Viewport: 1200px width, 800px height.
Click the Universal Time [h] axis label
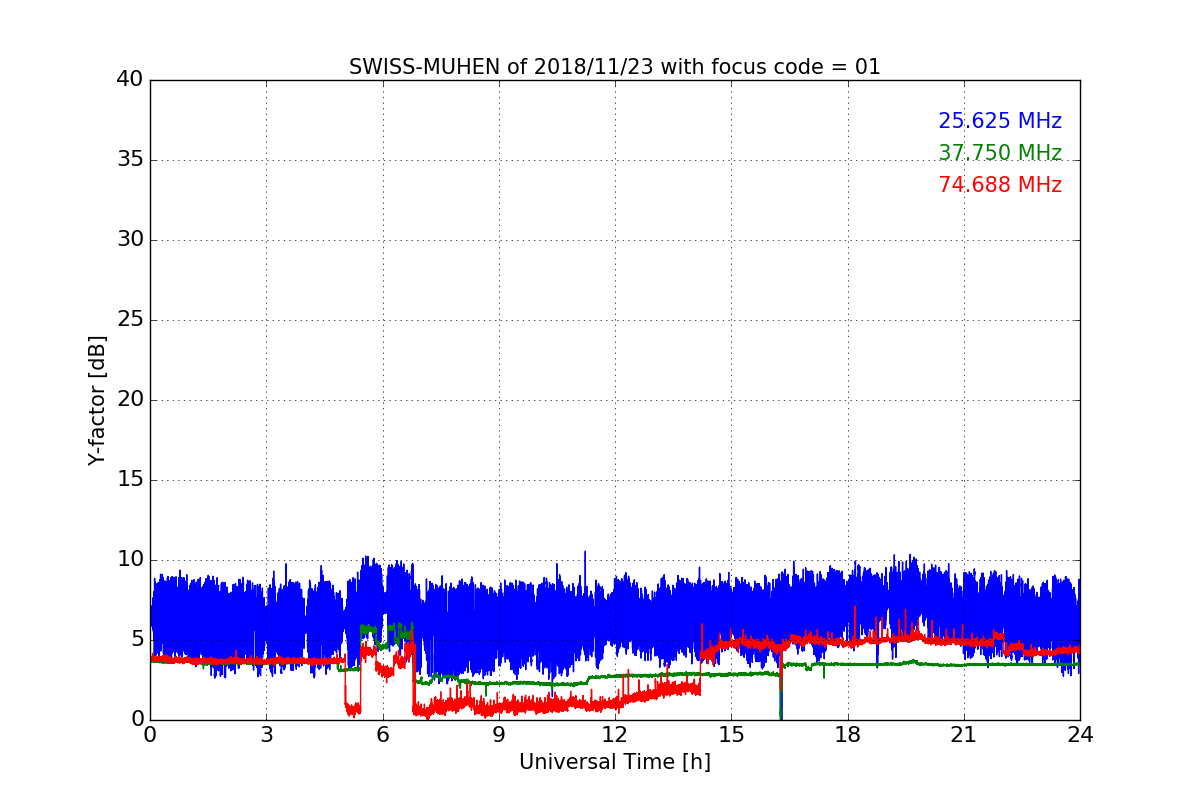(615, 762)
